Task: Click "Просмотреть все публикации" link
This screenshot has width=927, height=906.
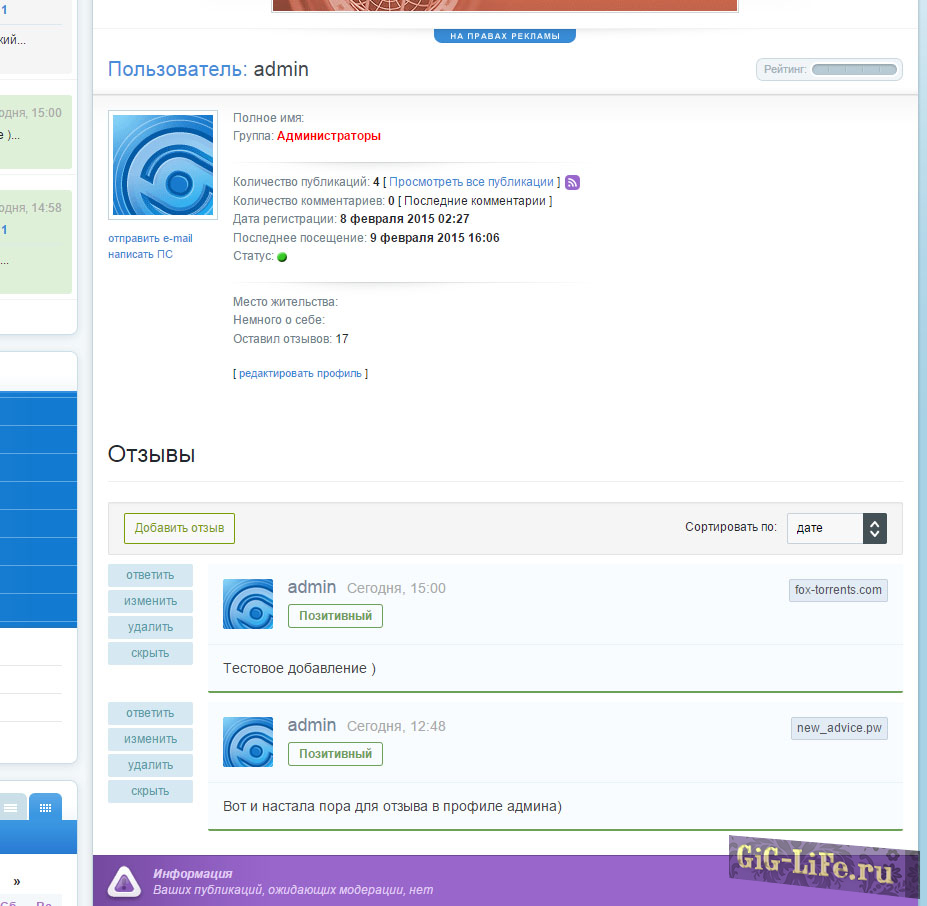Action: tap(471, 182)
